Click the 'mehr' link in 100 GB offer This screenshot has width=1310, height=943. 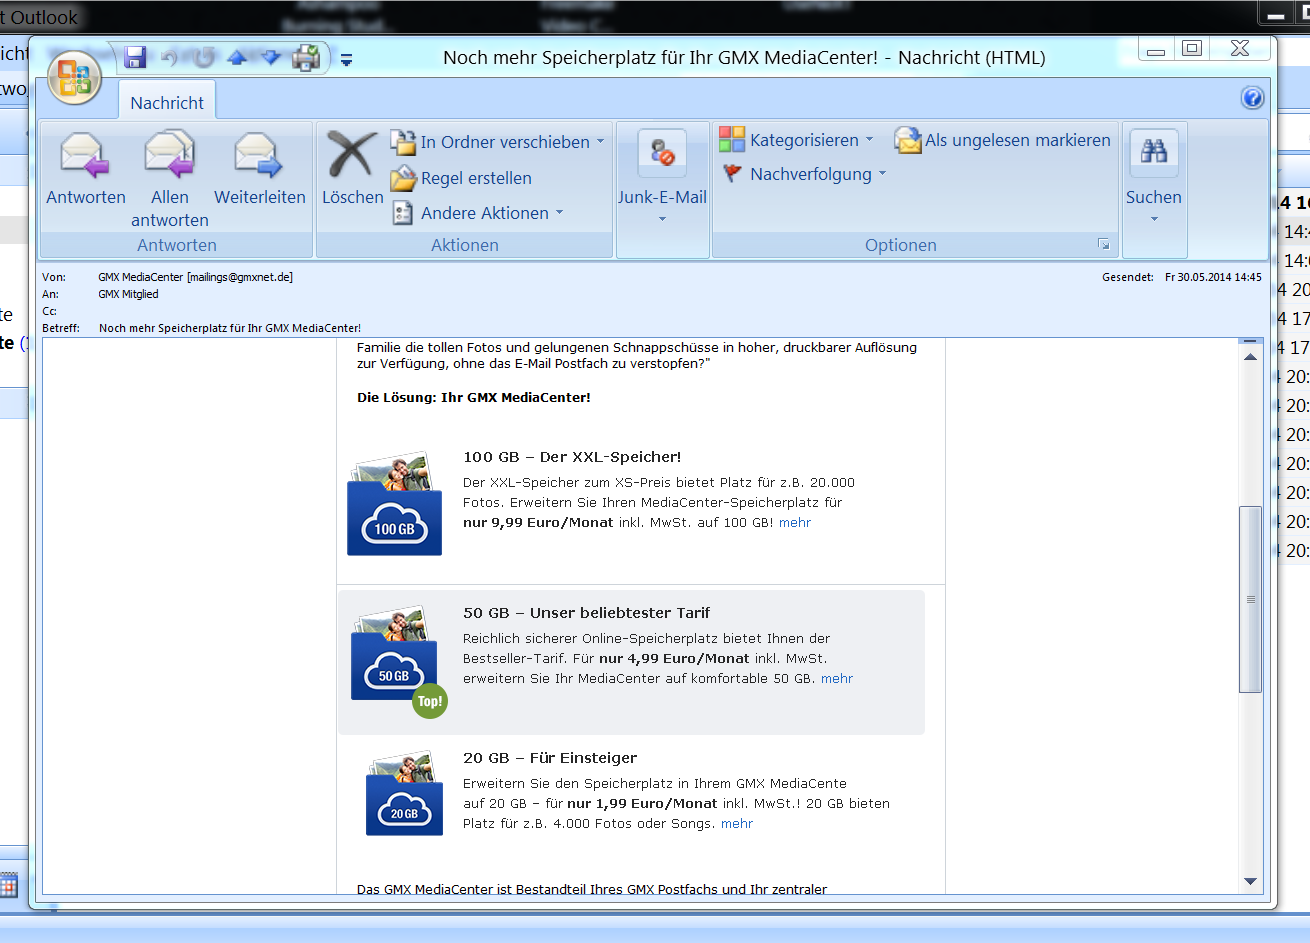pyautogui.click(x=795, y=522)
